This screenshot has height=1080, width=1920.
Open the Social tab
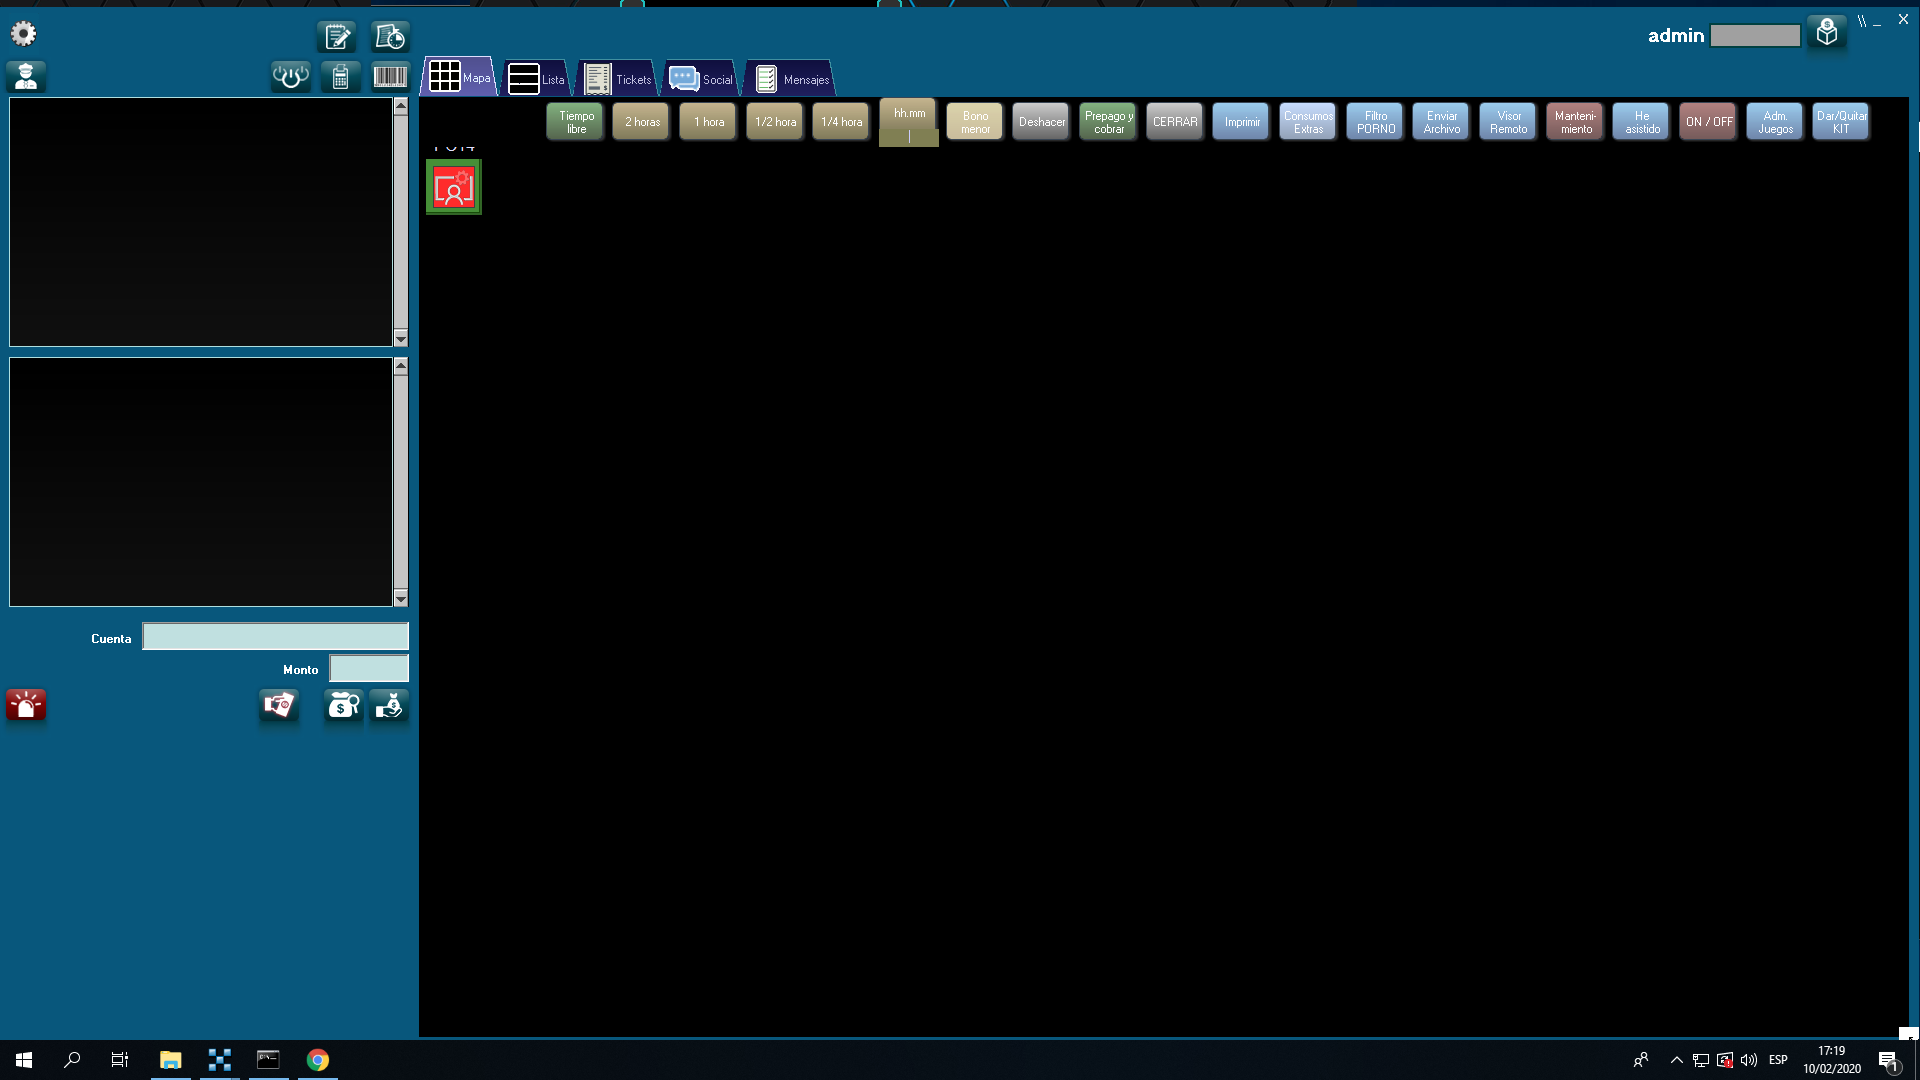coord(700,78)
